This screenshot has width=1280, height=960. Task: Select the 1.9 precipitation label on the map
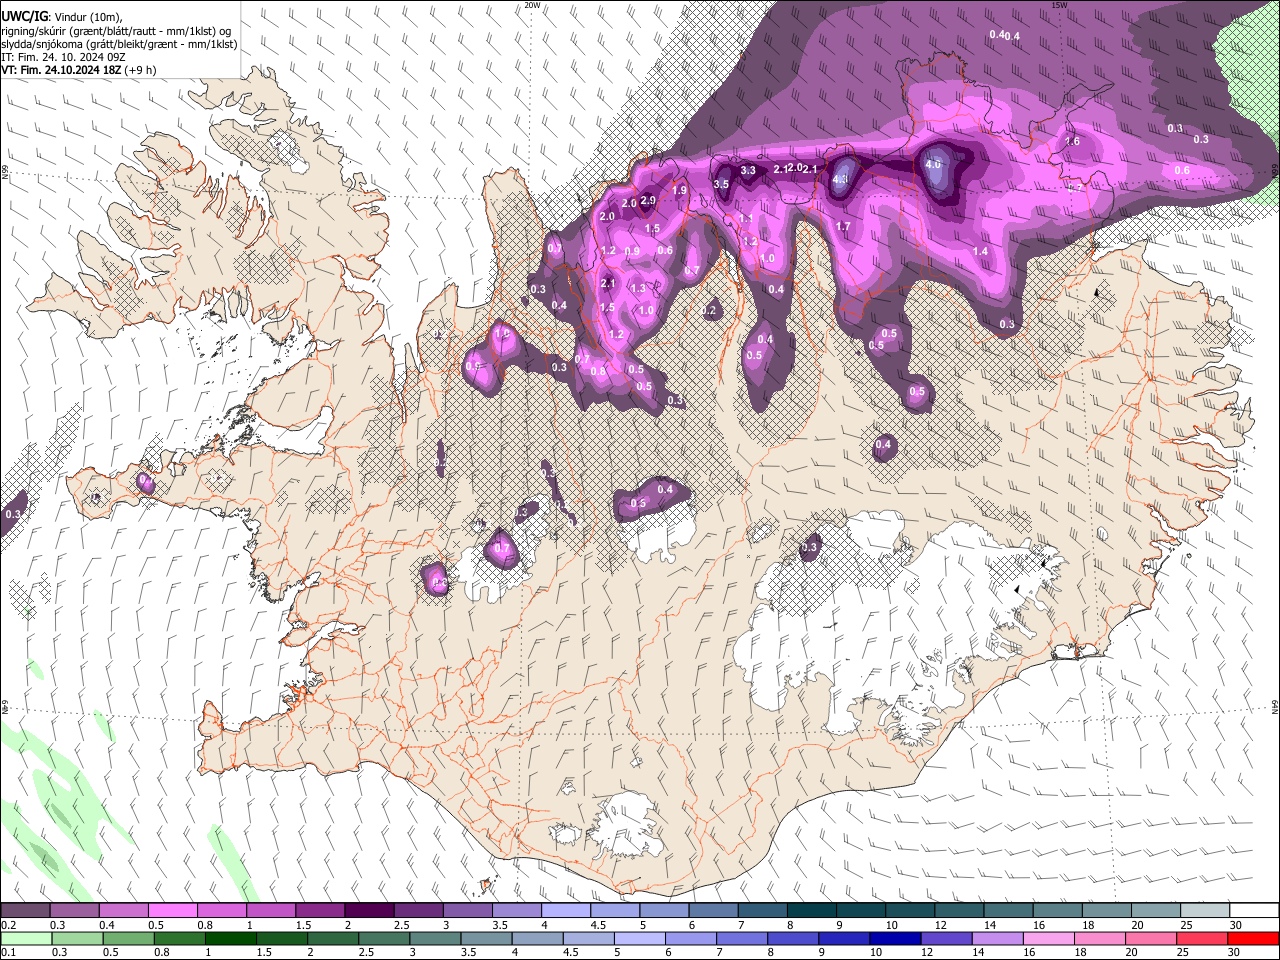pos(680,190)
